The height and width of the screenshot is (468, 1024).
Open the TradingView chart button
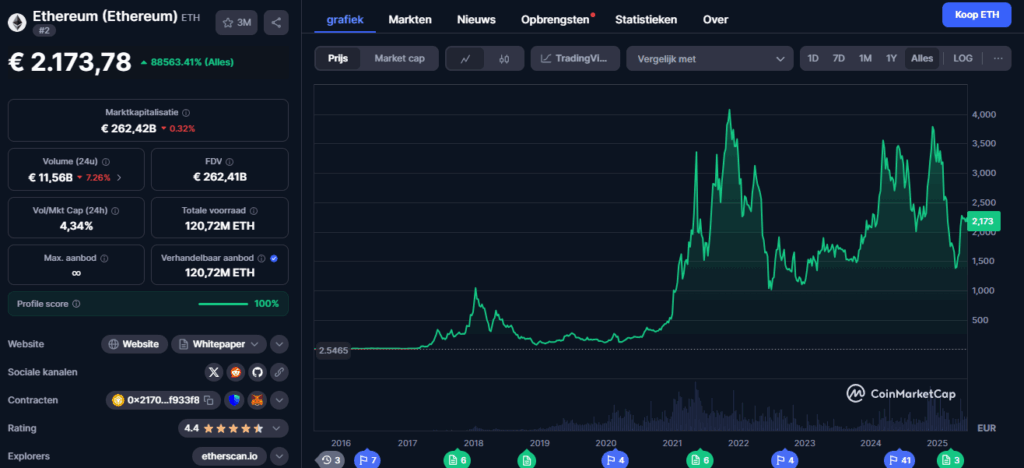(x=575, y=59)
